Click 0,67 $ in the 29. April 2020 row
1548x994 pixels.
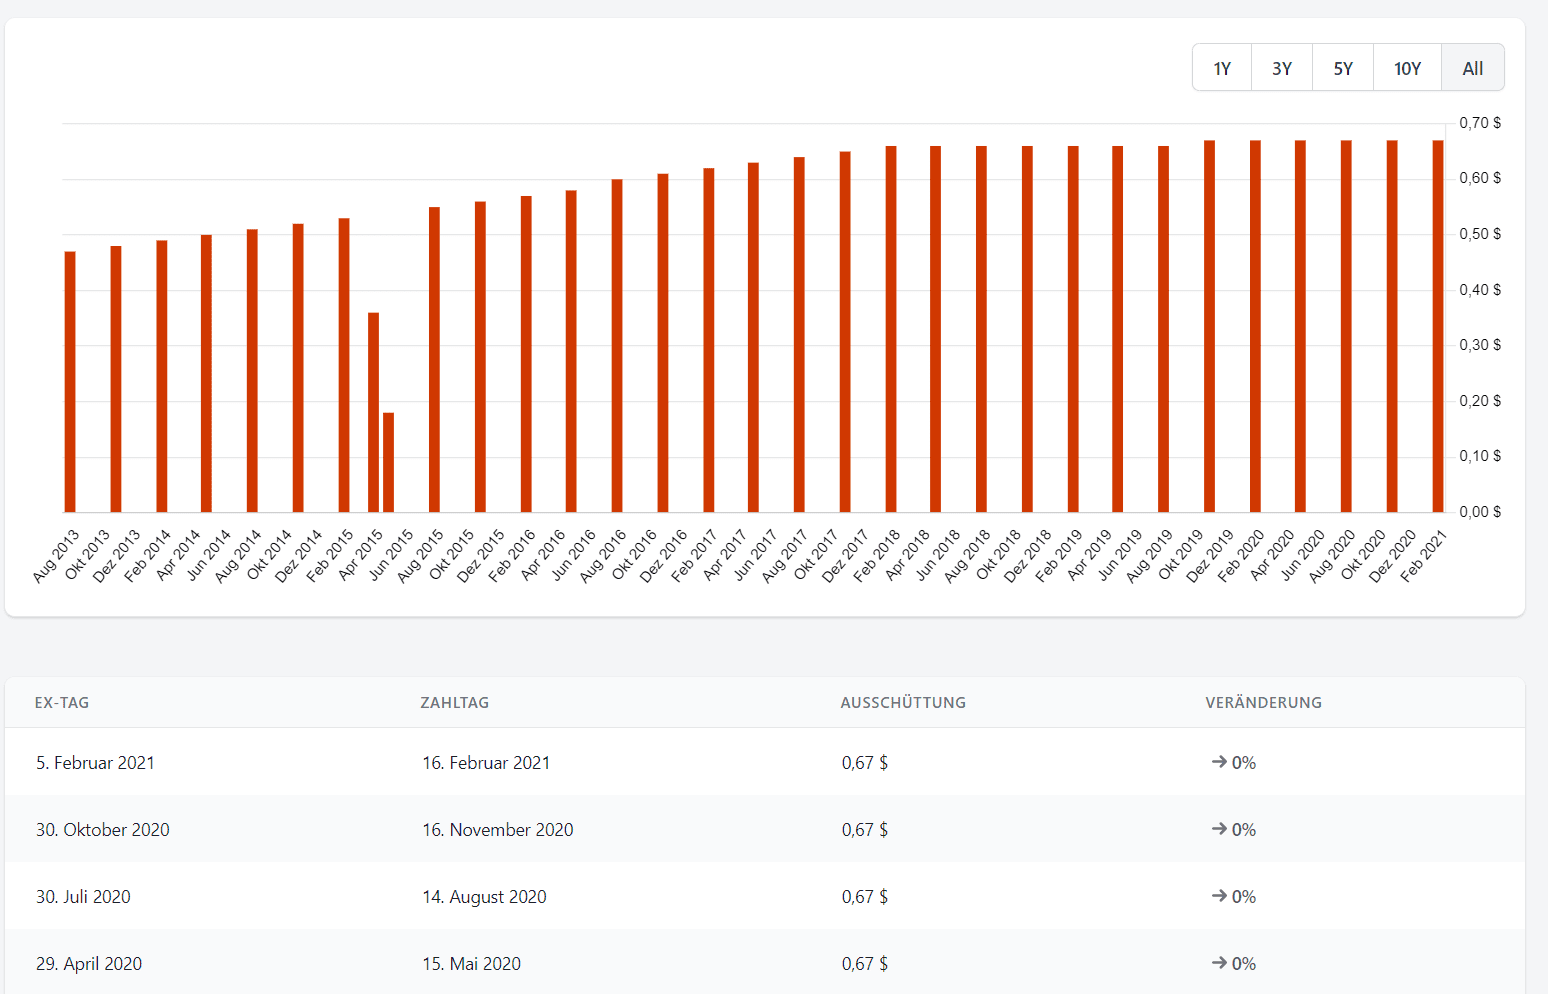click(x=865, y=964)
